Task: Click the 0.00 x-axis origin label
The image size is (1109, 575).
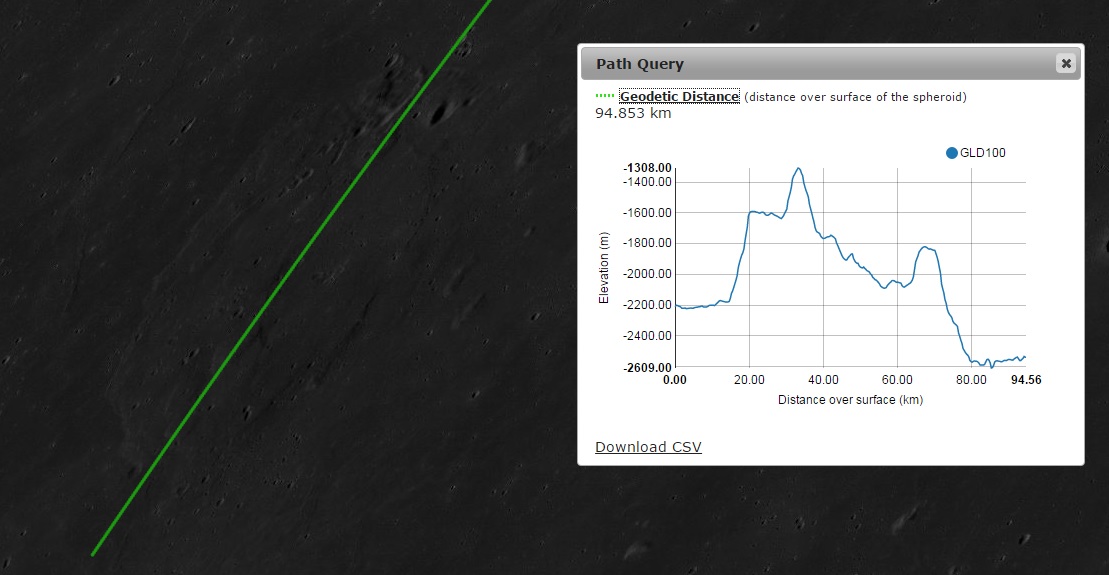Action: (x=675, y=380)
